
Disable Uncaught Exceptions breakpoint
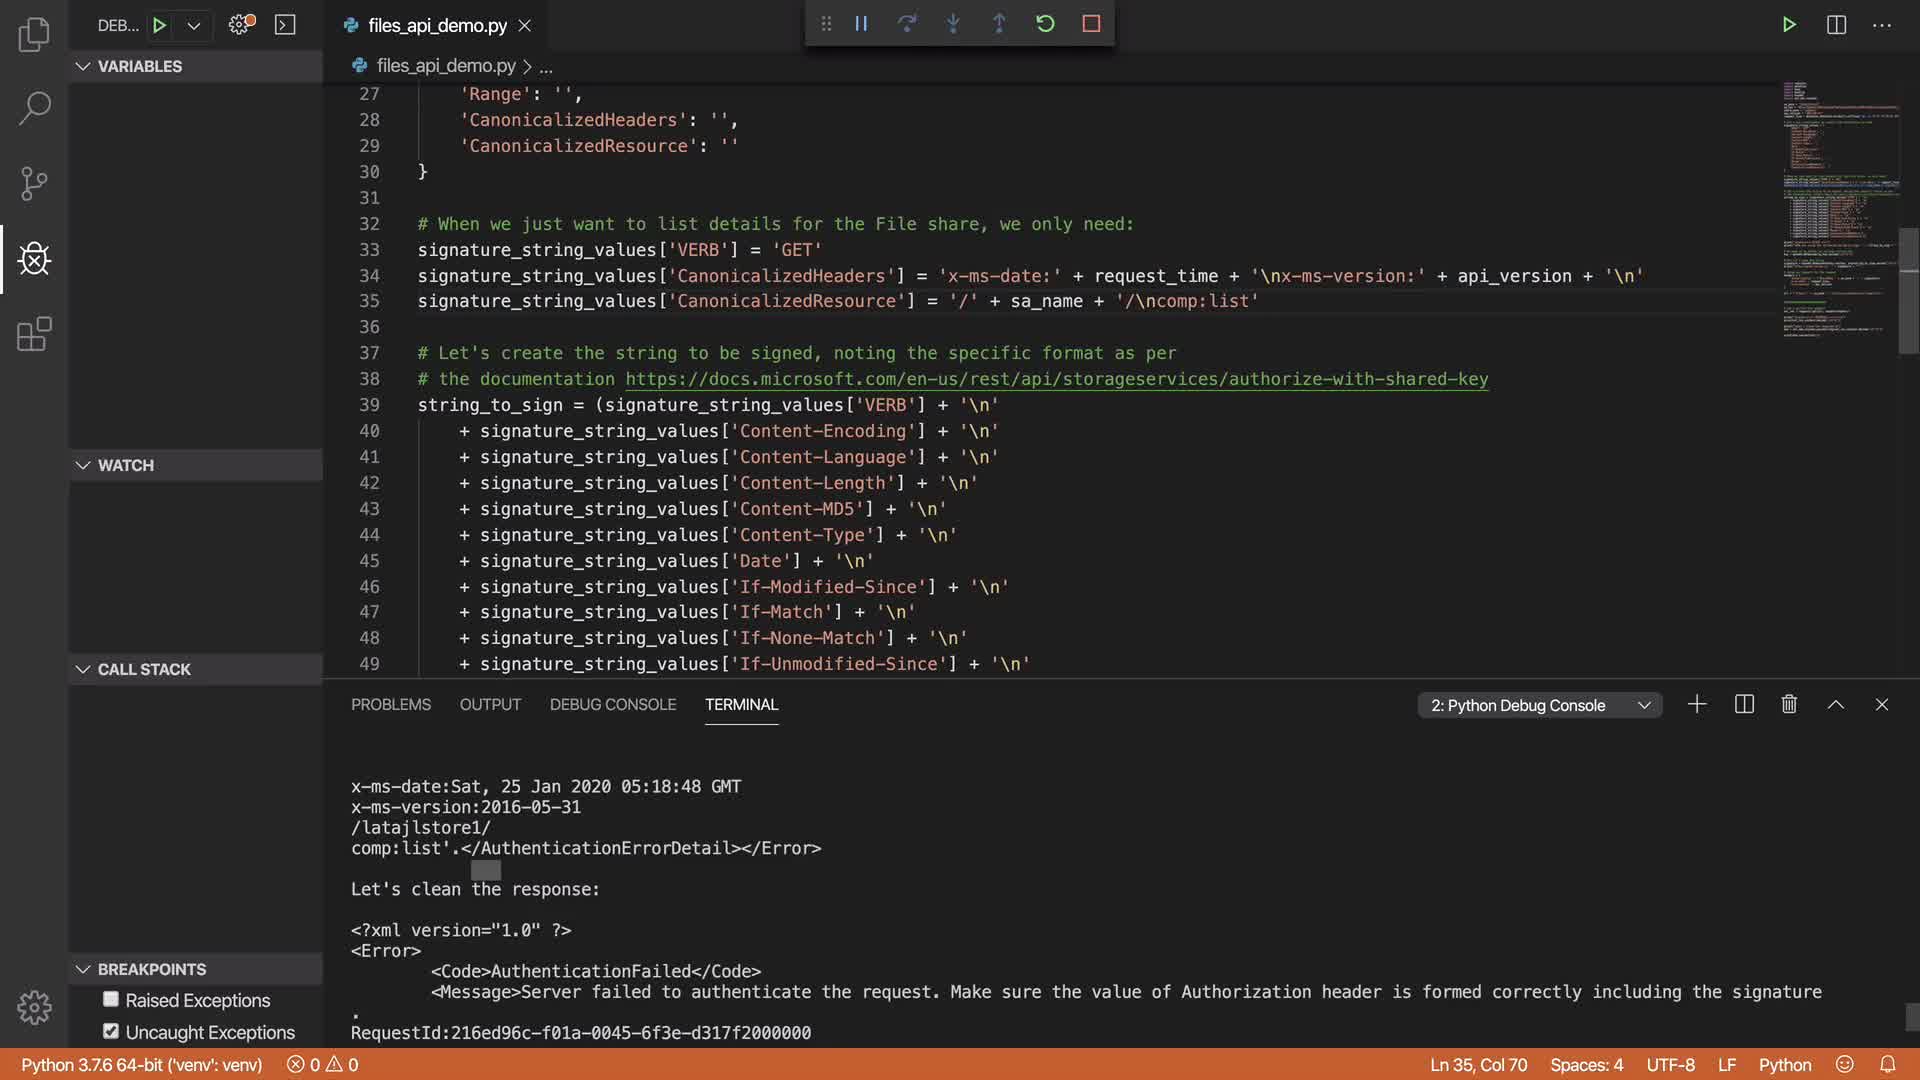pos(111,1031)
